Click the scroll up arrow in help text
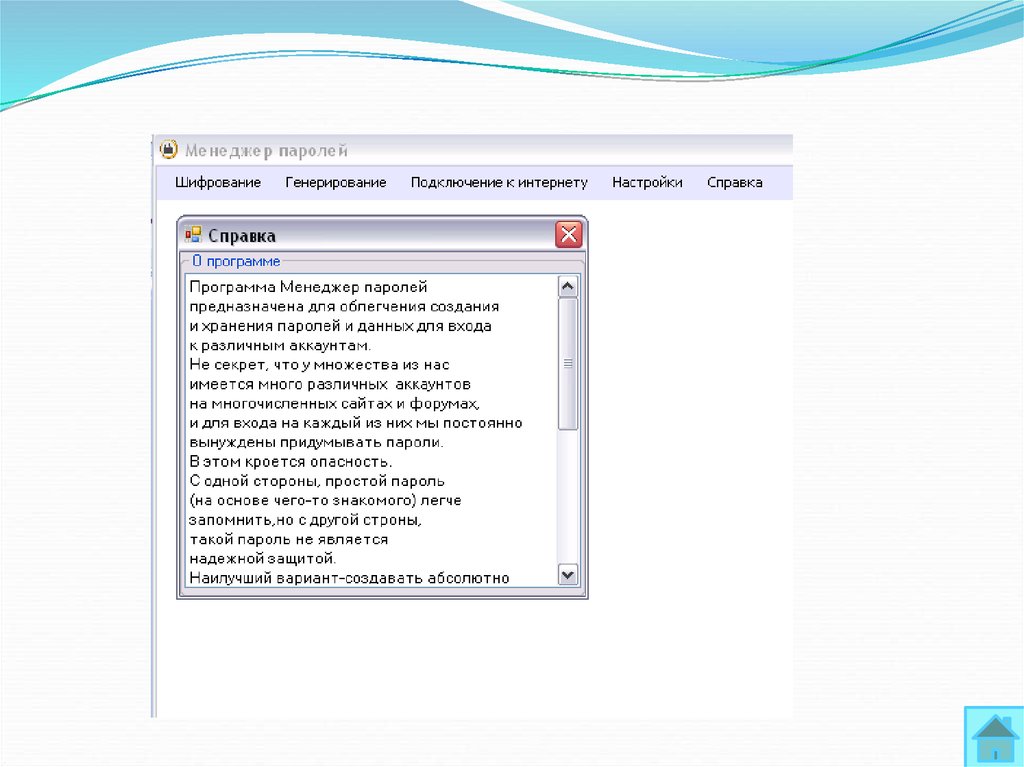This screenshot has width=1024, height=767. (568, 287)
